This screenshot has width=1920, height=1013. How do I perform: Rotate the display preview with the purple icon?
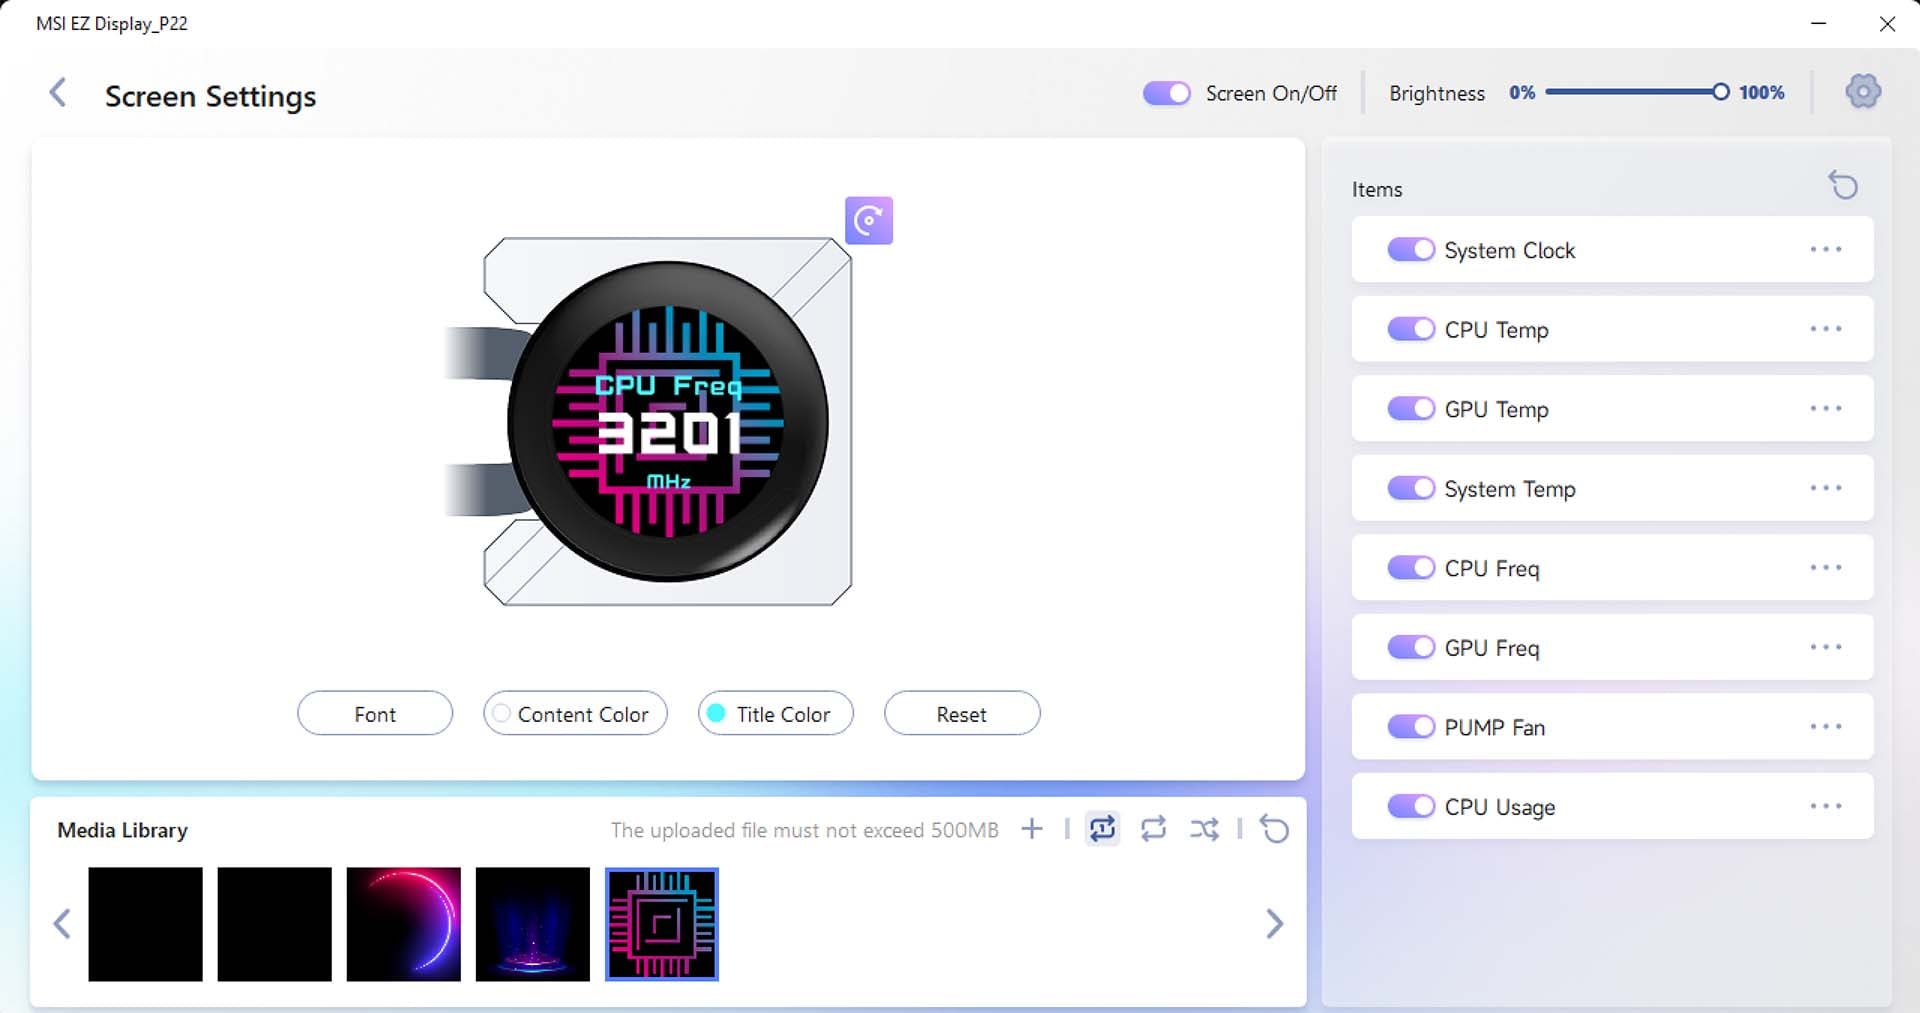[x=869, y=220]
